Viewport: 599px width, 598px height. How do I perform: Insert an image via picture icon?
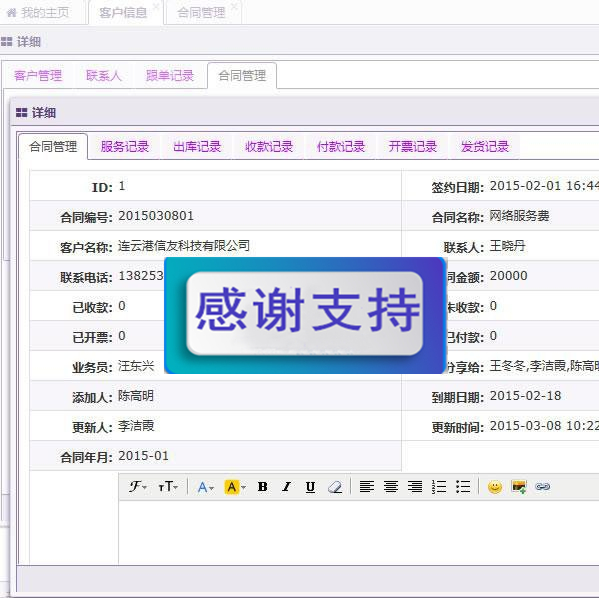pyautogui.click(x=519, y=486)
